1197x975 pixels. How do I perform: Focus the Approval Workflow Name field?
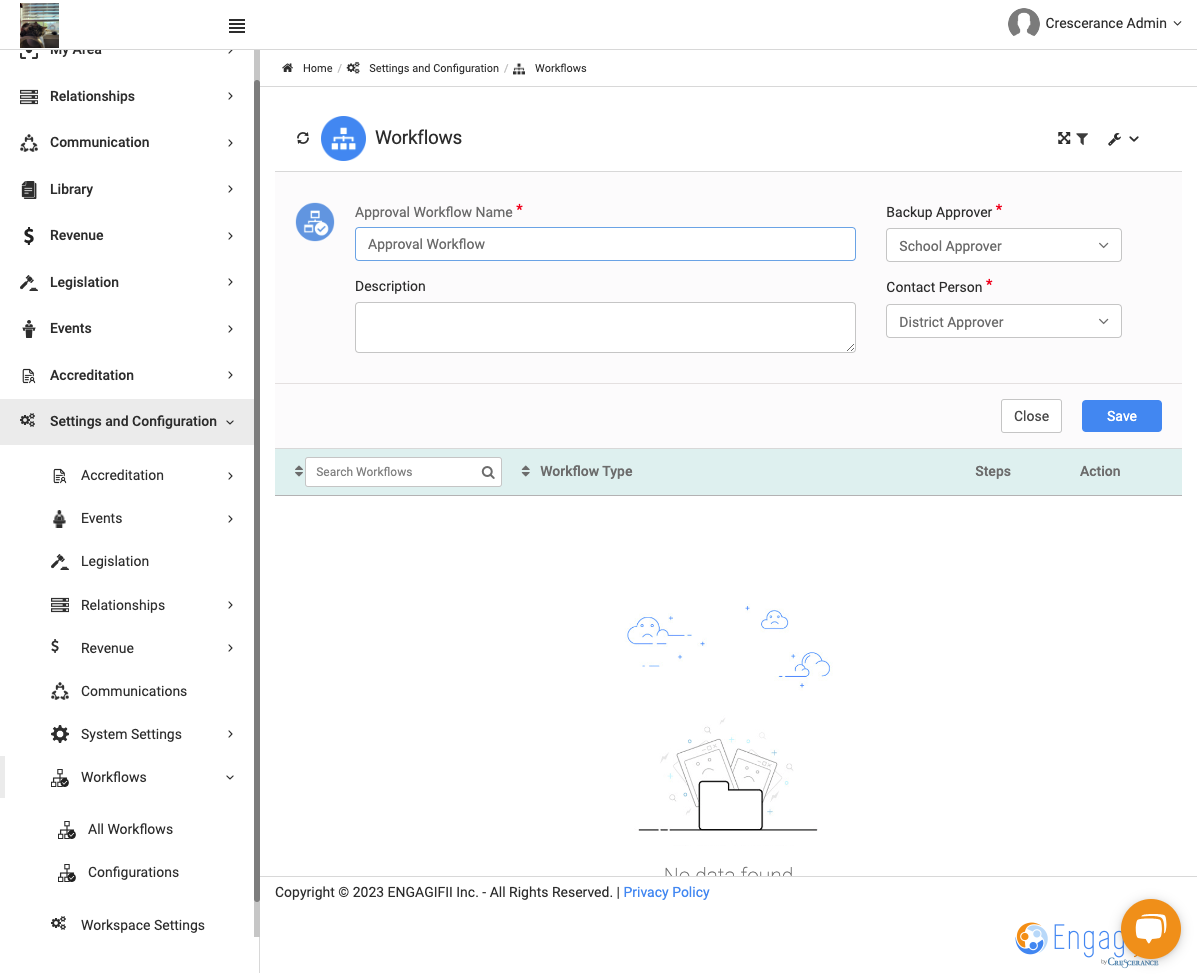pos(605,244)
